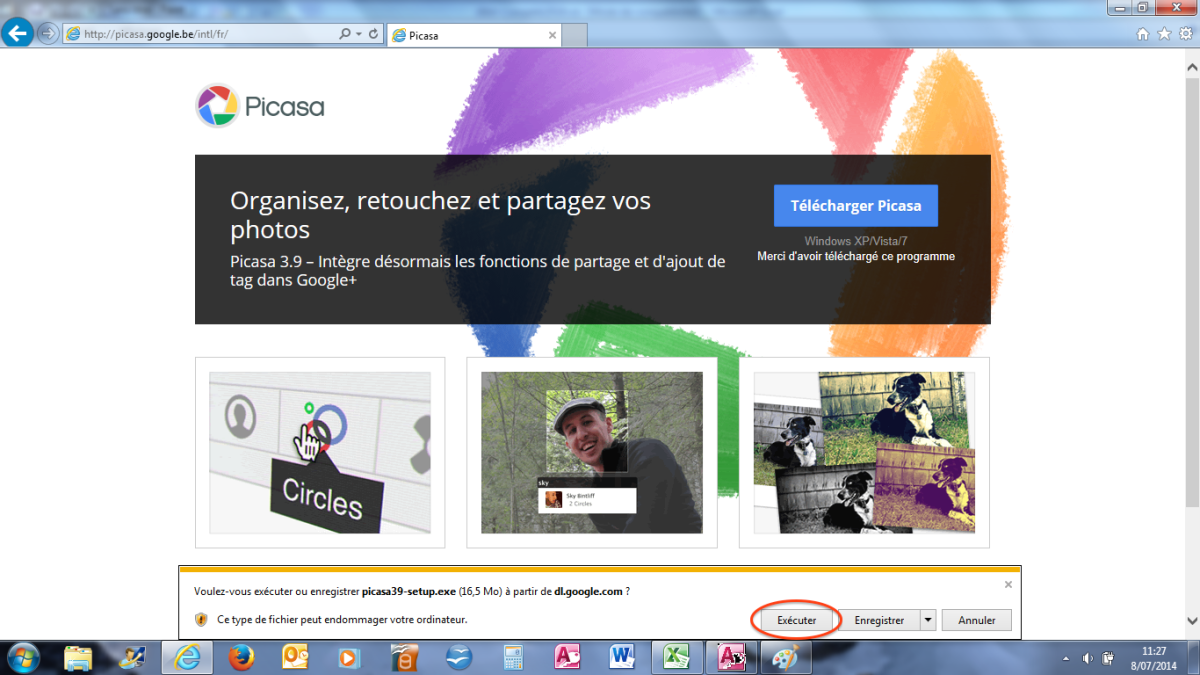This screenshot has height=675, width=1200.
Task: Open the orange book app taskbar icon
Action: coord(403,657)
